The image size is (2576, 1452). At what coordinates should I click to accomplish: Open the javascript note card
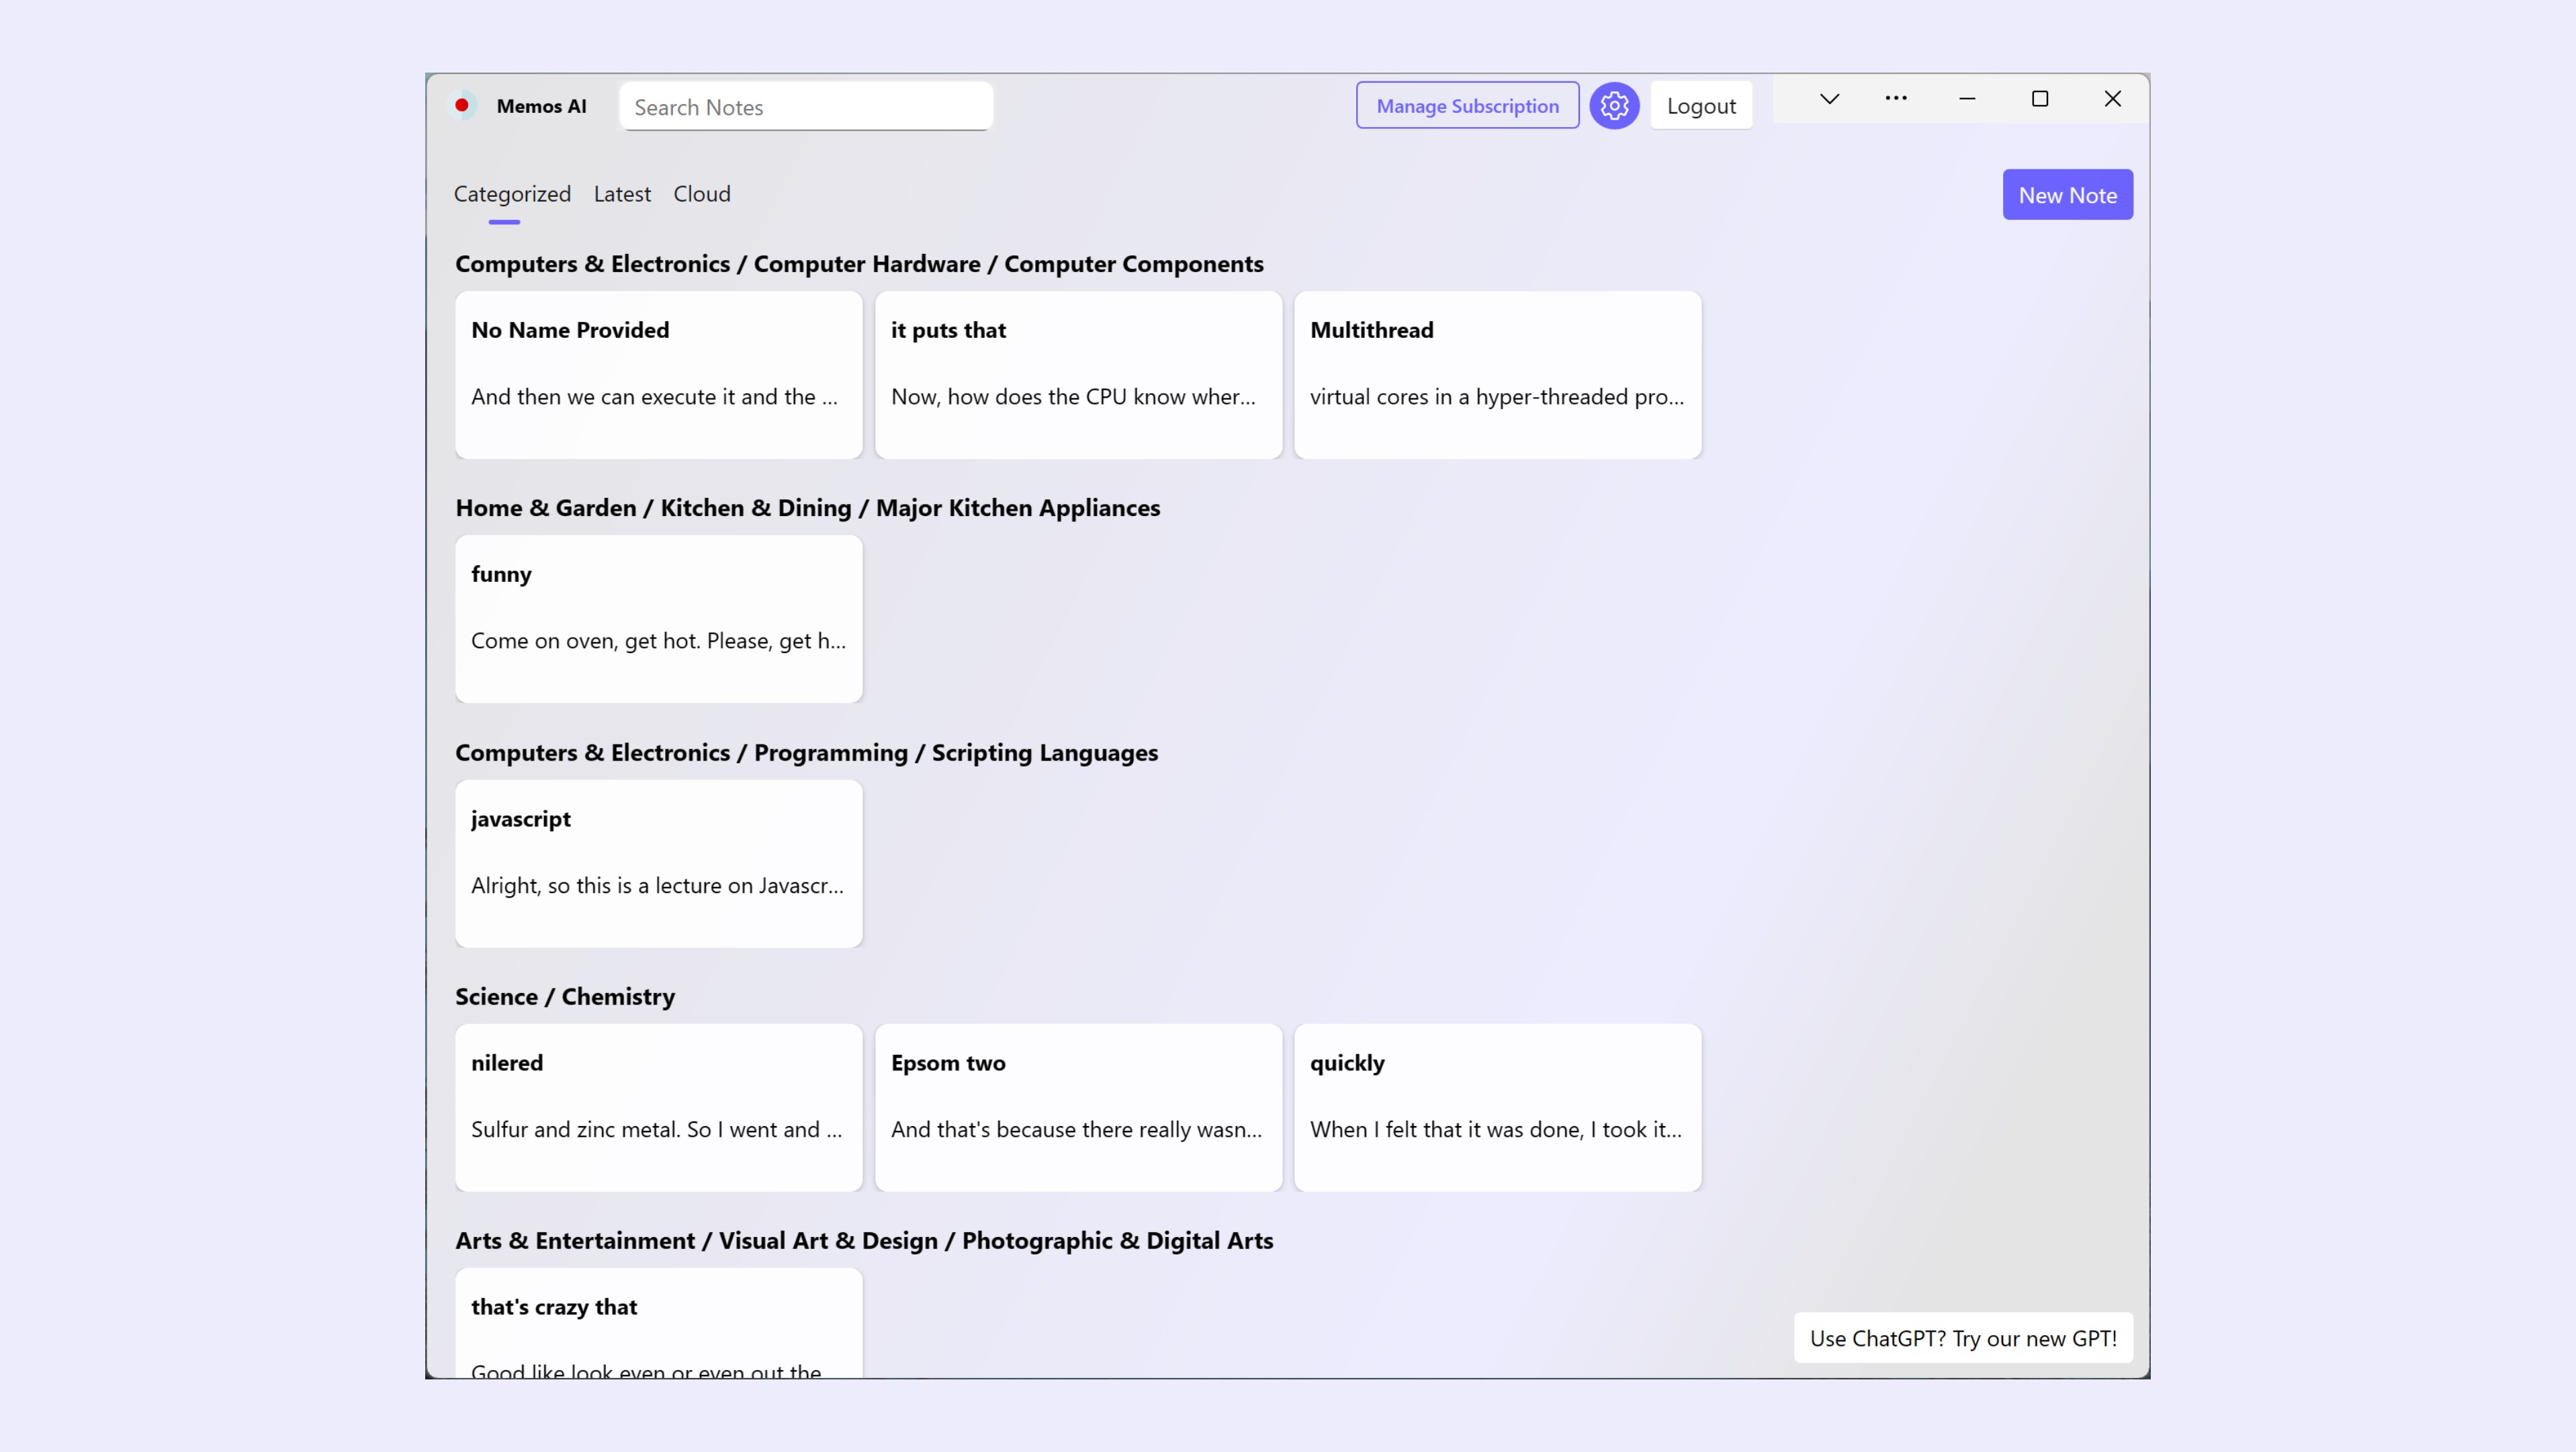coord(658,863)
